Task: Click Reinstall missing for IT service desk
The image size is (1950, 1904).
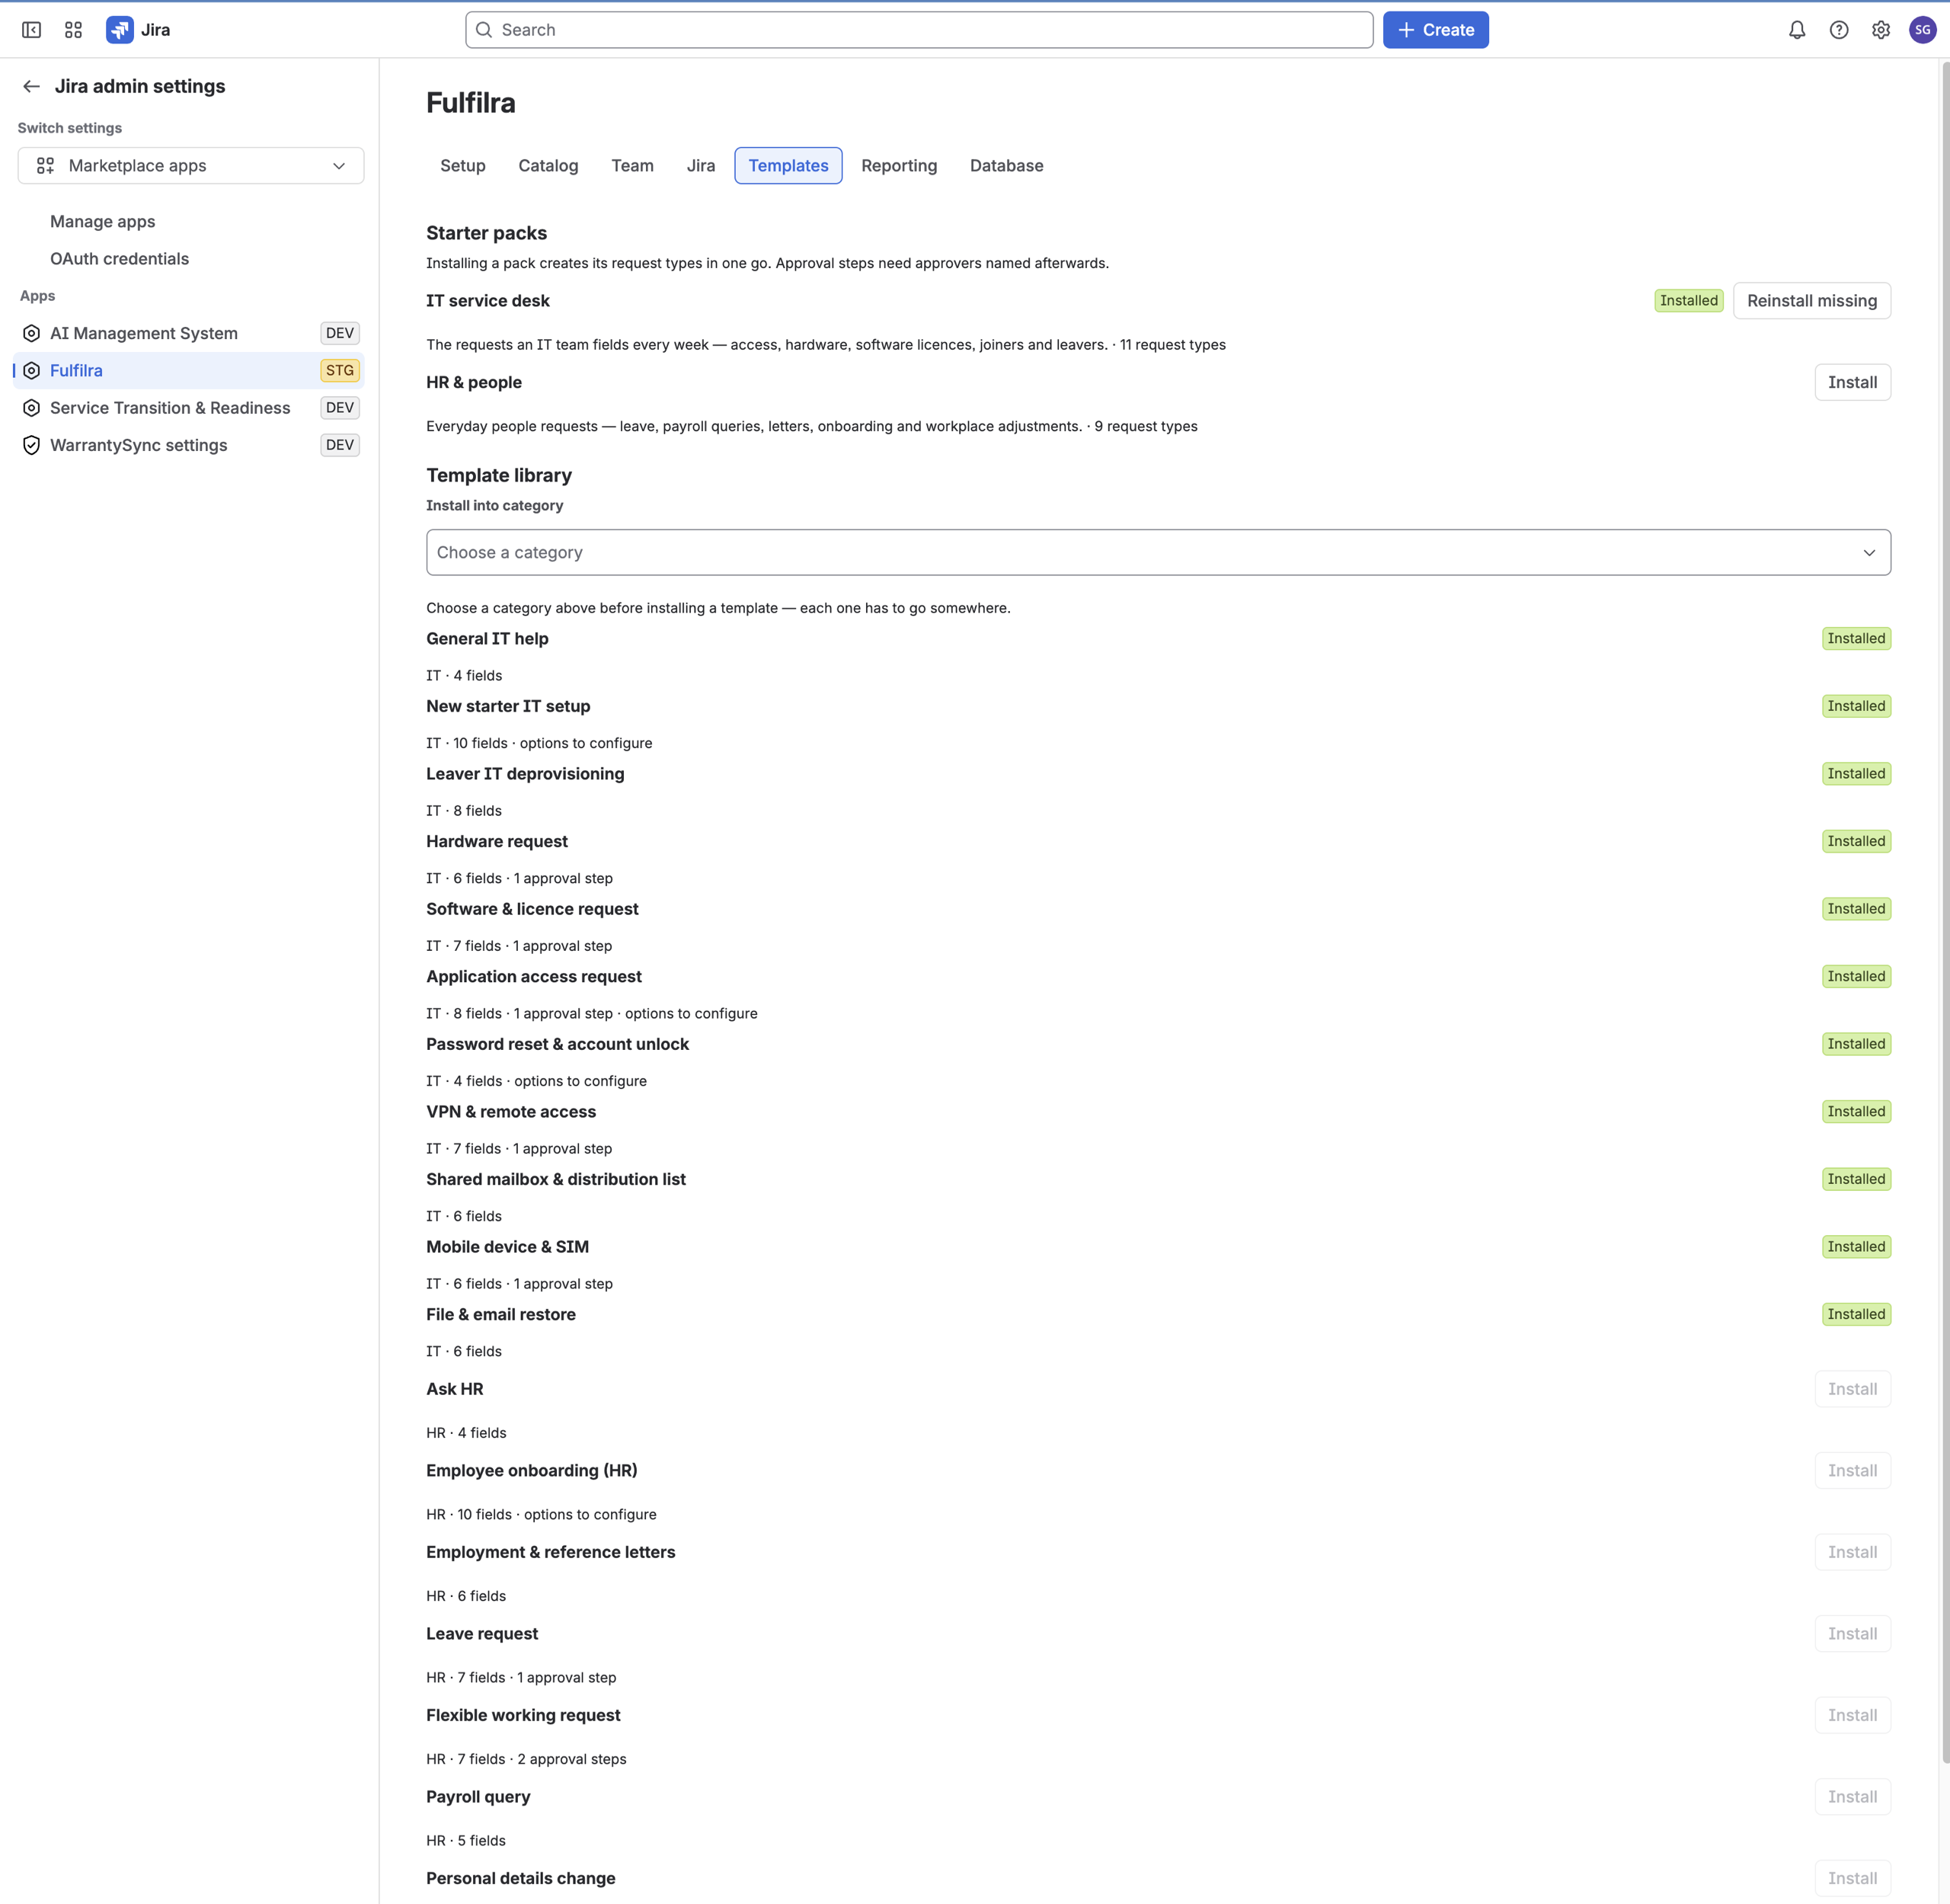Action: [x=1811, y=301]
